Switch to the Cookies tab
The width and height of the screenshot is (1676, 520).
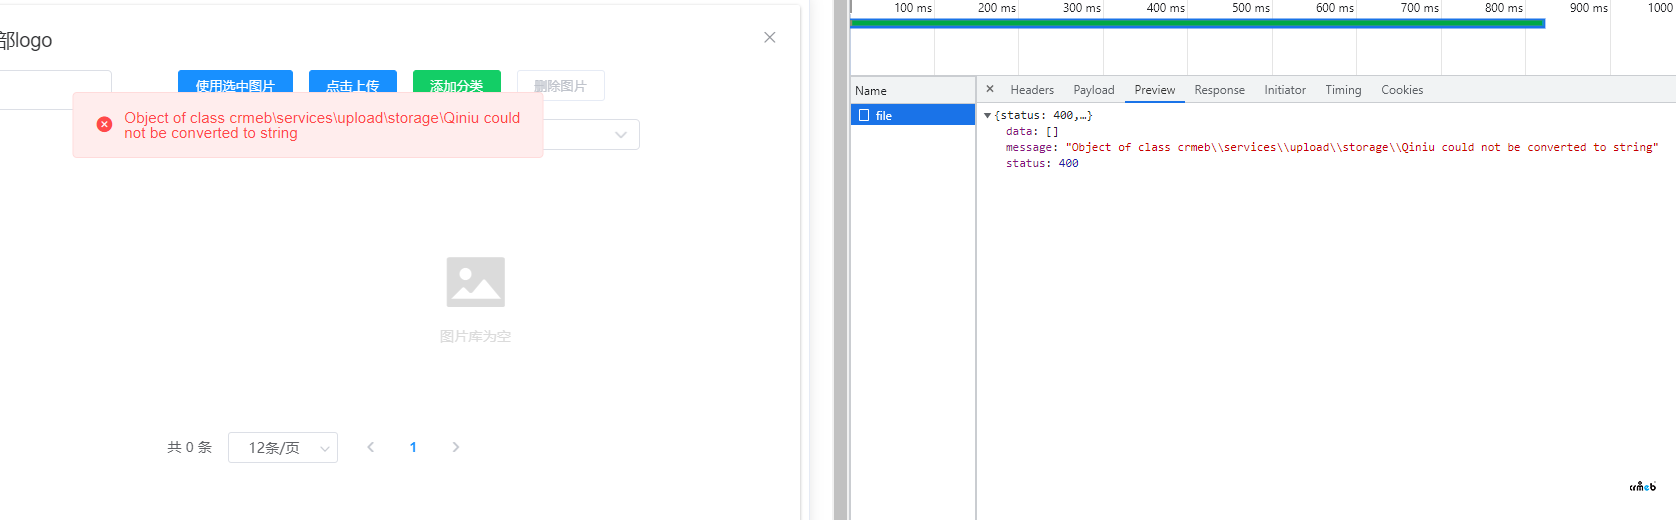pyautogui.click(x=1402, y=90)
